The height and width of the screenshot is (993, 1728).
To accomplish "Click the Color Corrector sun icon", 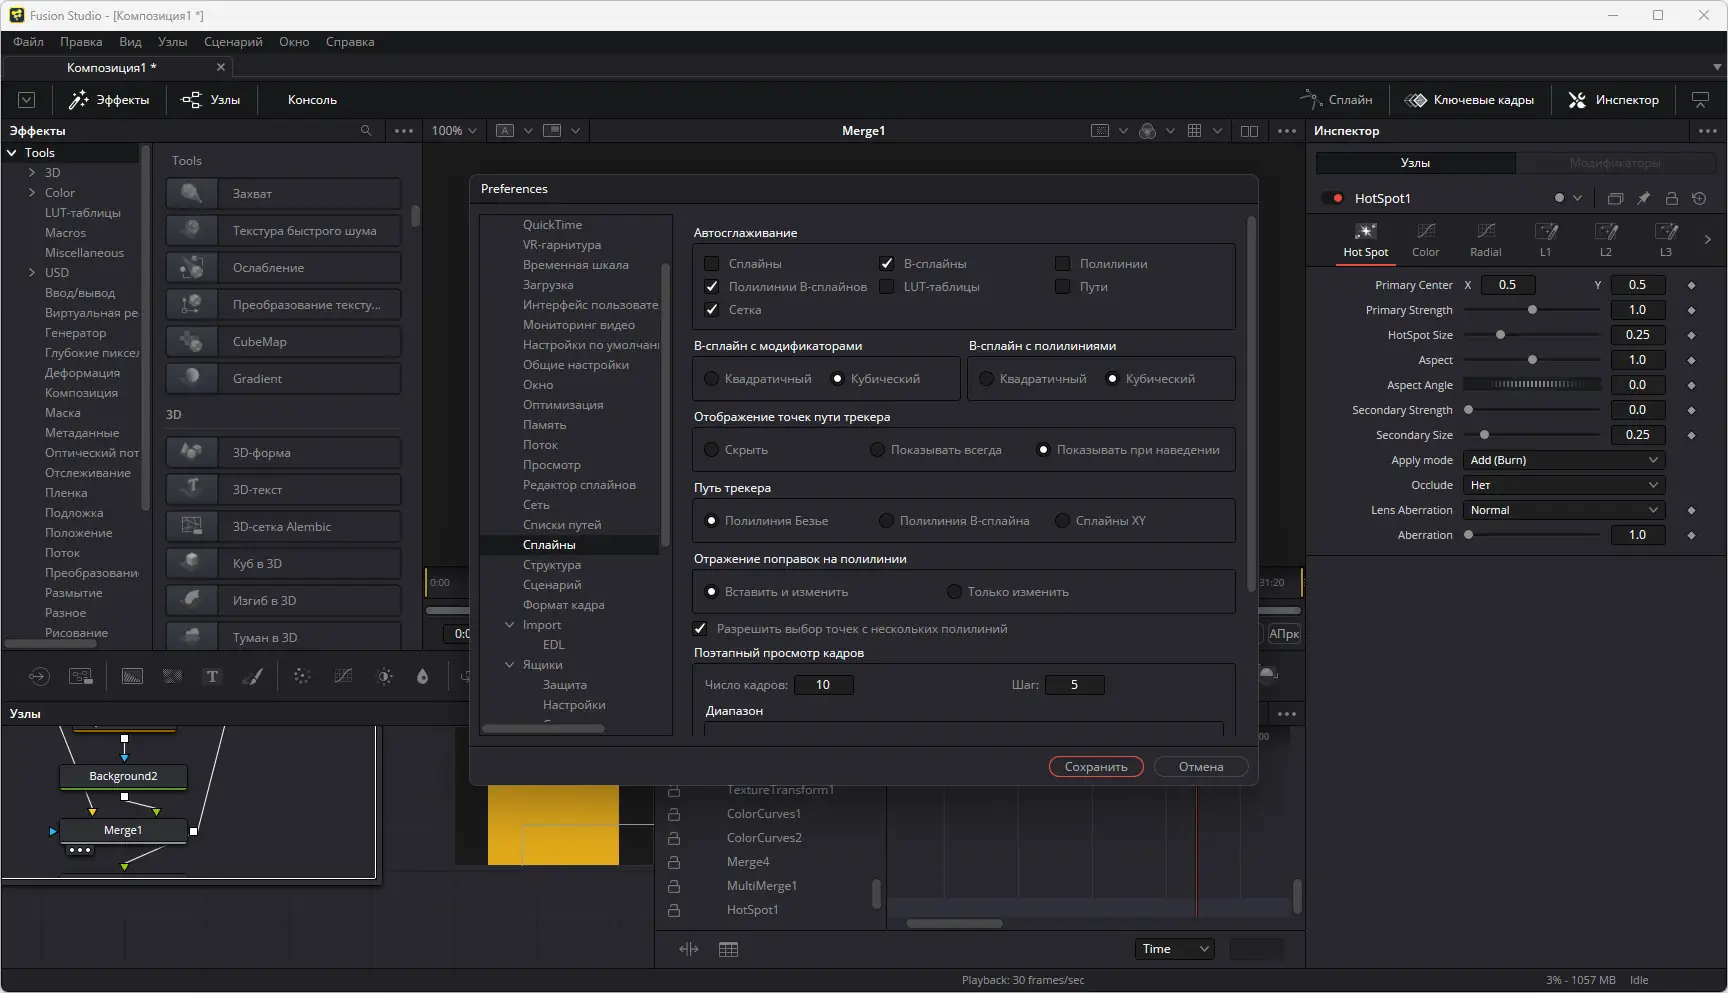I will pos(383,677).
